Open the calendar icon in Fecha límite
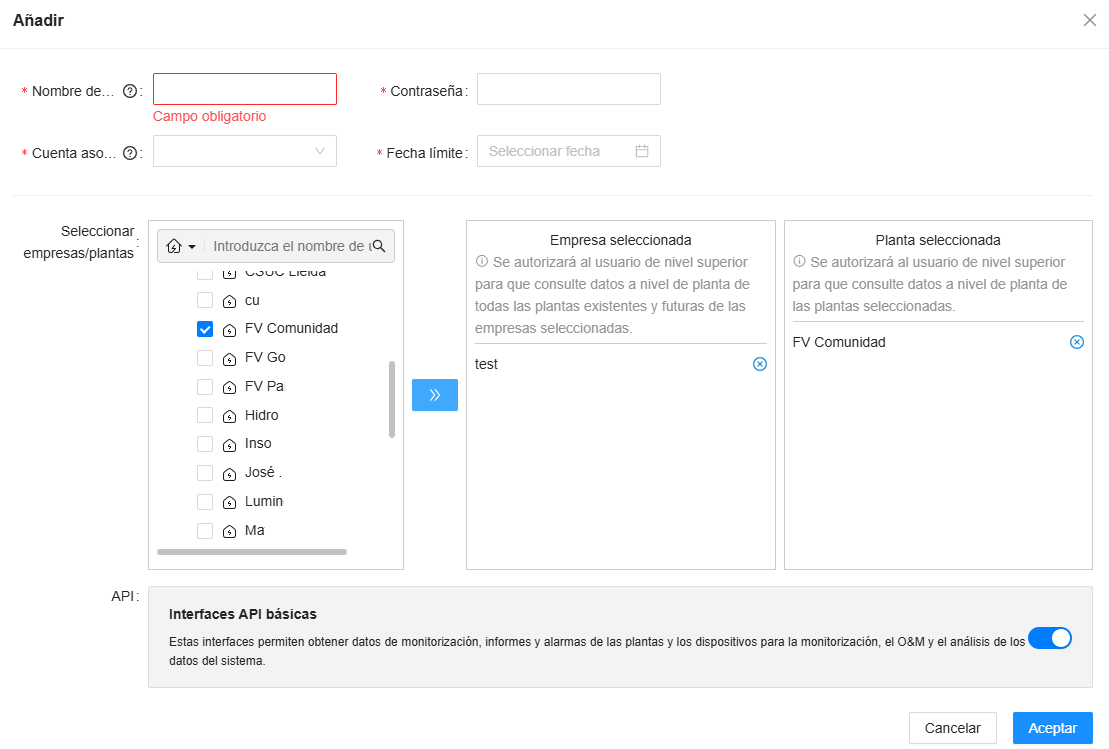Image resolution: width=1109 pixels, height=749 pixels. click(x=641, y=151)
